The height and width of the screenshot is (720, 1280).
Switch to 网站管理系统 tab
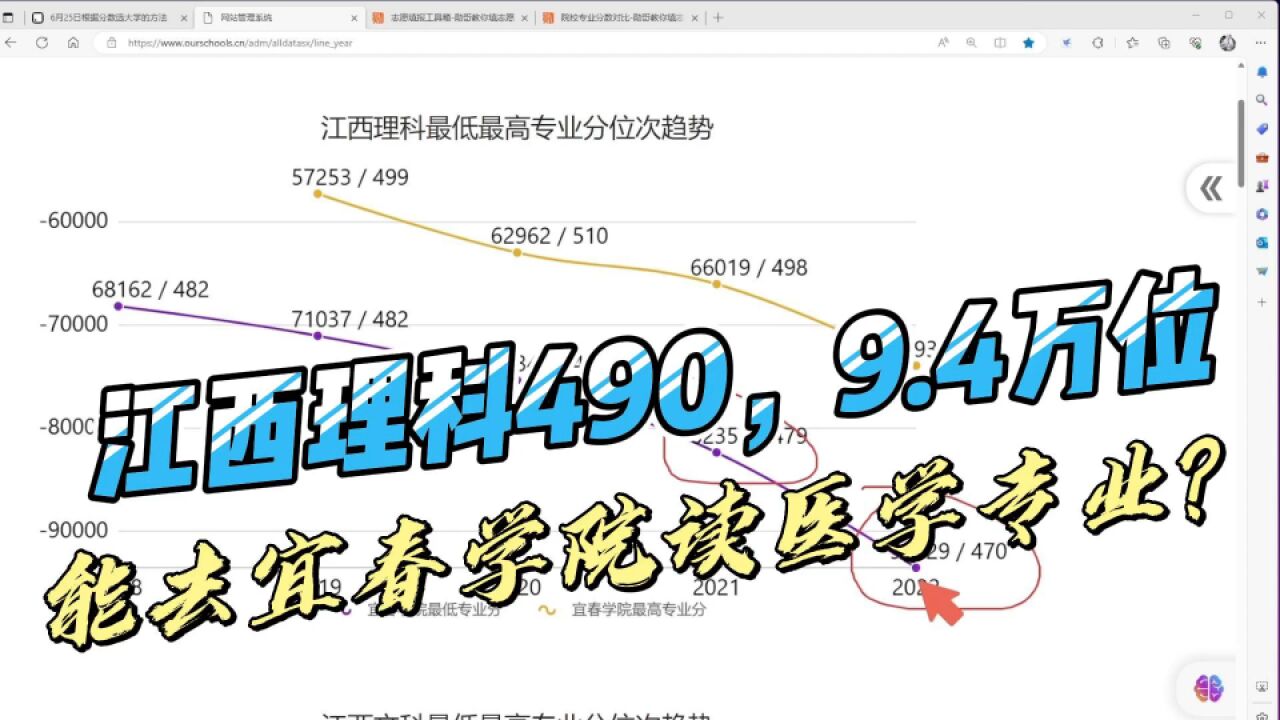click(278, 17)
